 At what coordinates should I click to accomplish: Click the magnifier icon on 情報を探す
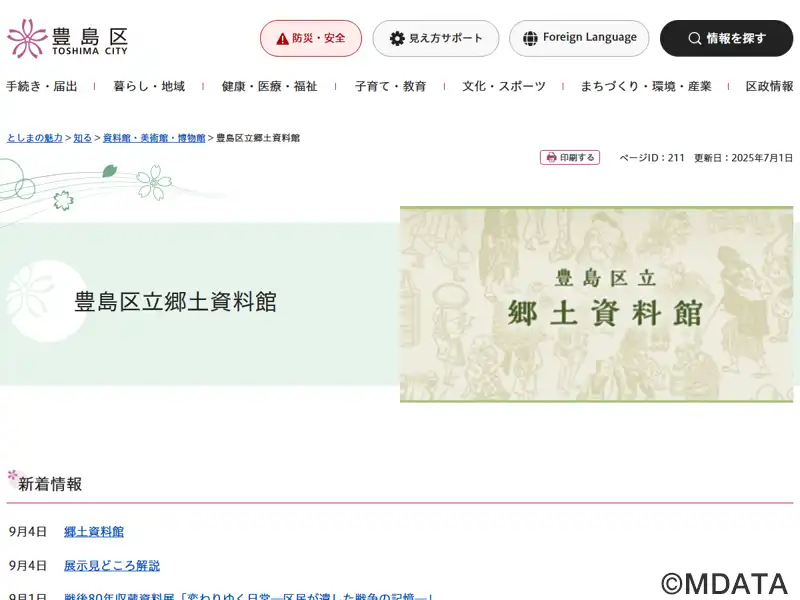694,38
